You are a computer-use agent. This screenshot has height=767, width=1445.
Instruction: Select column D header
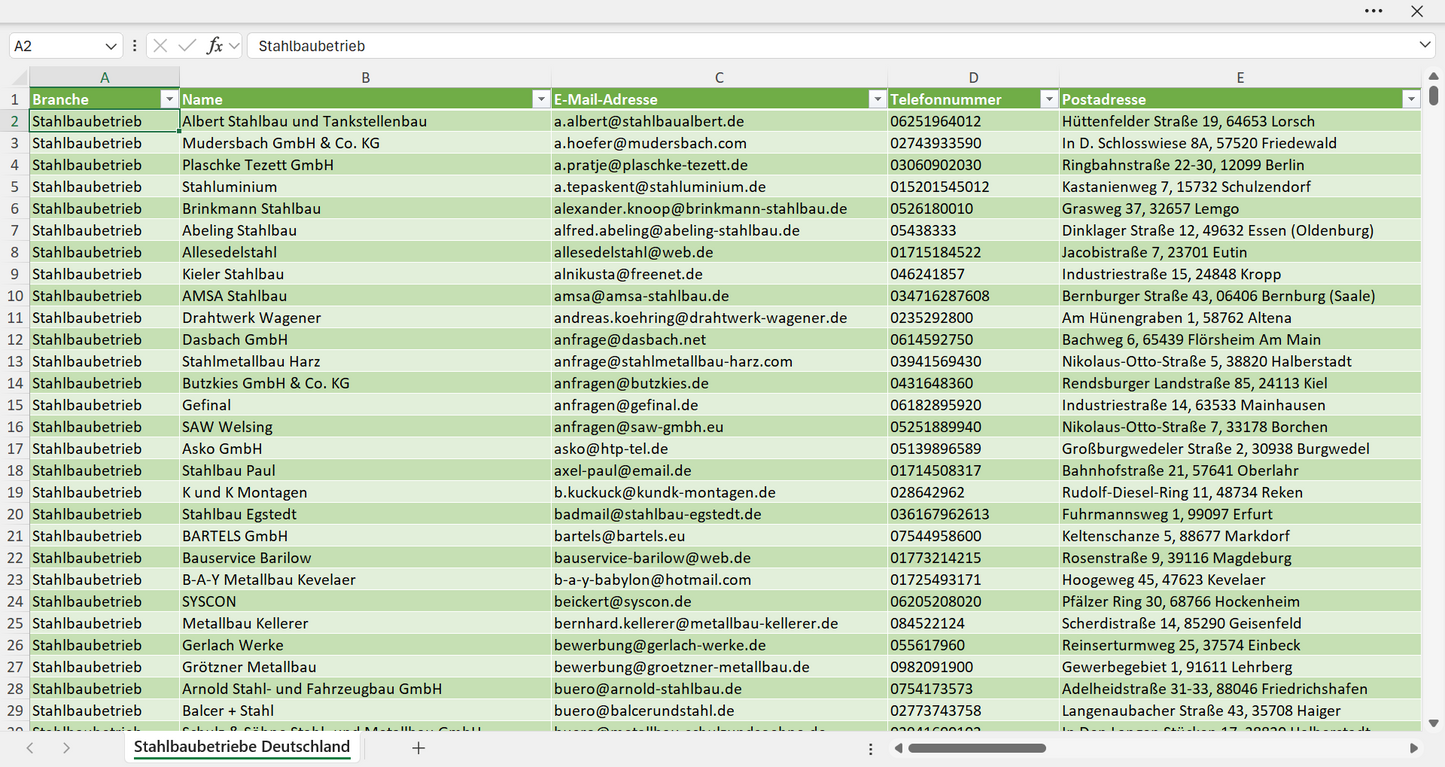973,77
